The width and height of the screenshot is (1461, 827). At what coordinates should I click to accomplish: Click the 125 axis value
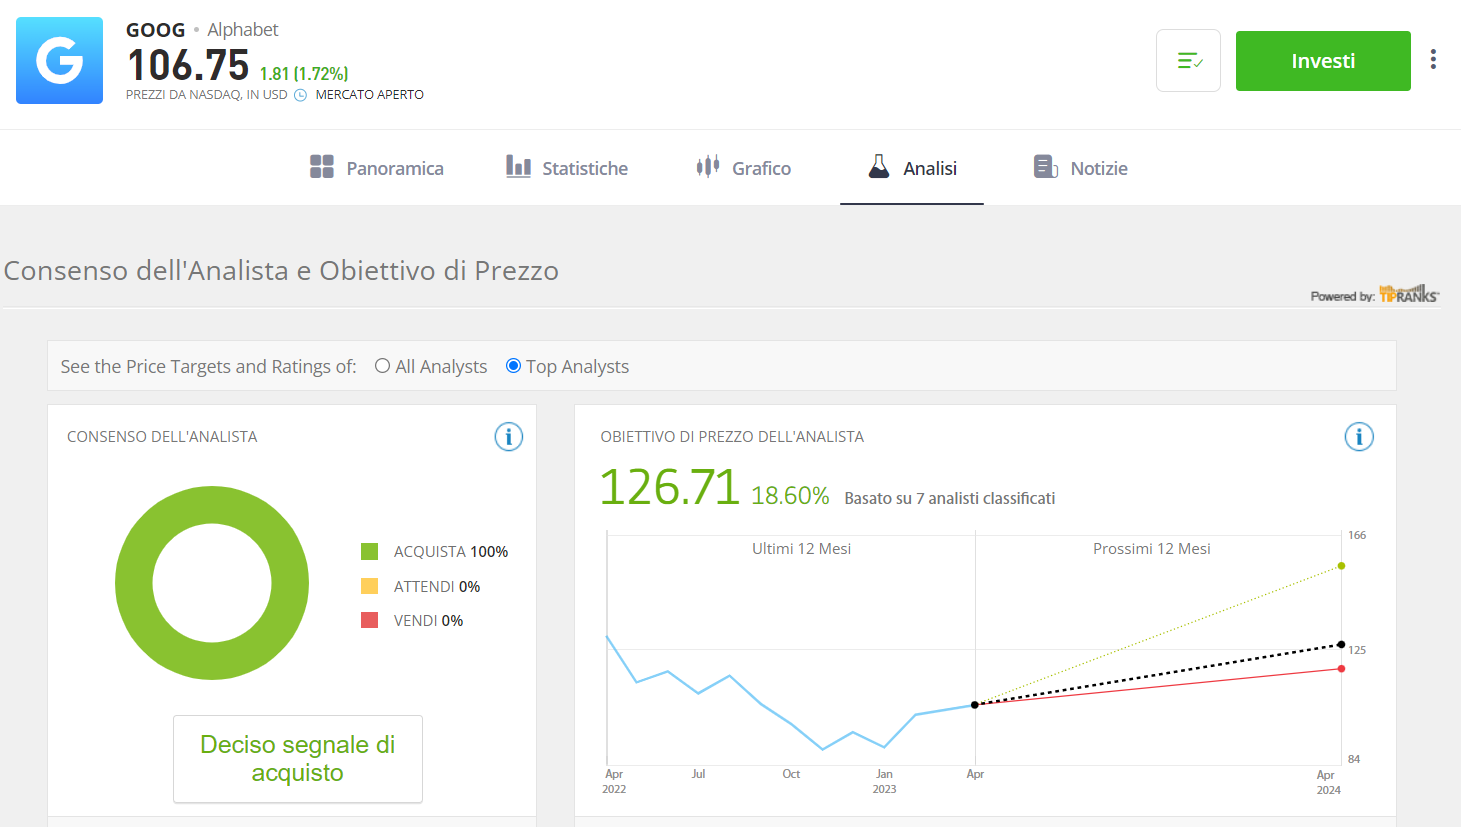(1357, 650)
